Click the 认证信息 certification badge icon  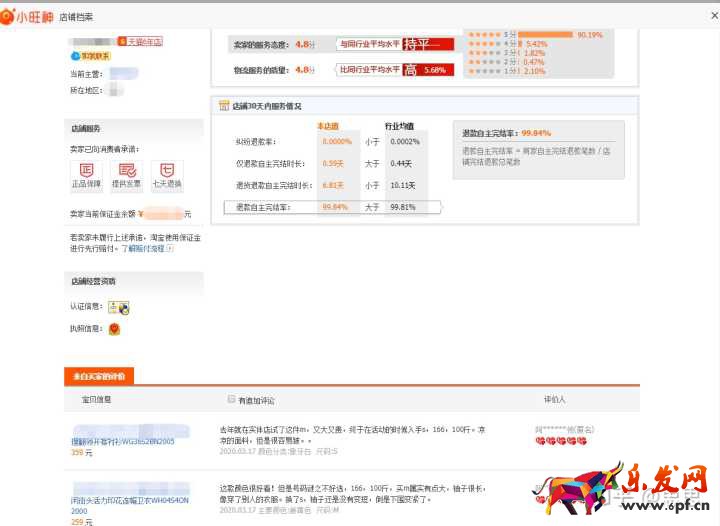coord(118,308)
